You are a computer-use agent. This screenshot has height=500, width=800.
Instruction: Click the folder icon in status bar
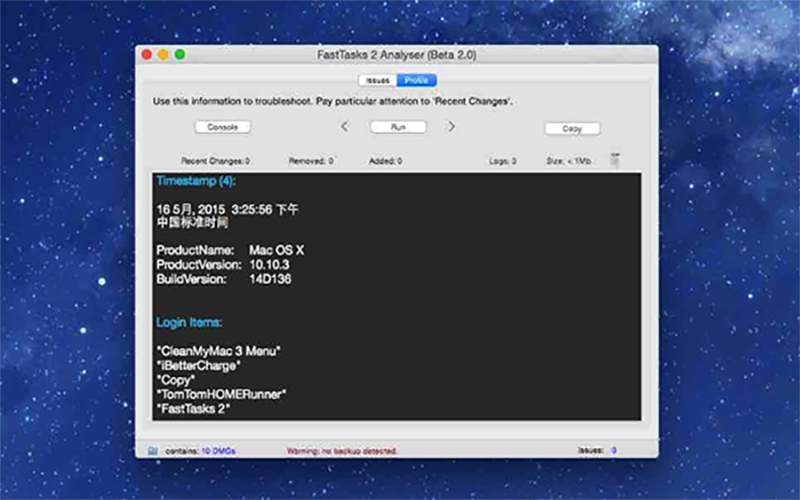[153, 451]
